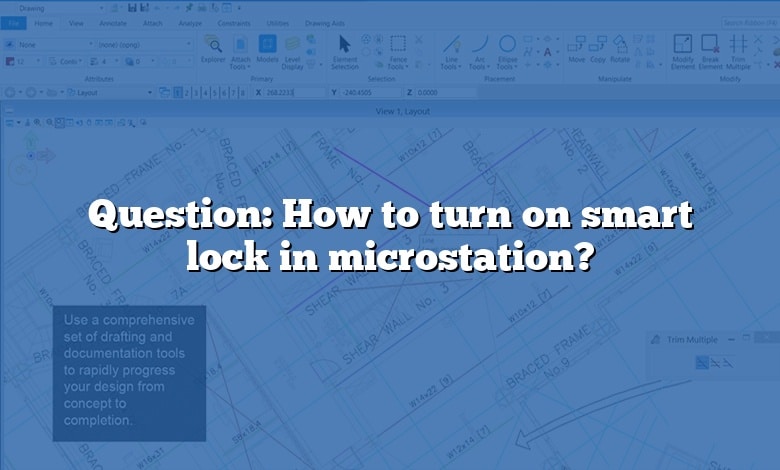Minimize the Trim Multiple tool dialog
This screenshot has width=780, height=470.
(731, 340)
